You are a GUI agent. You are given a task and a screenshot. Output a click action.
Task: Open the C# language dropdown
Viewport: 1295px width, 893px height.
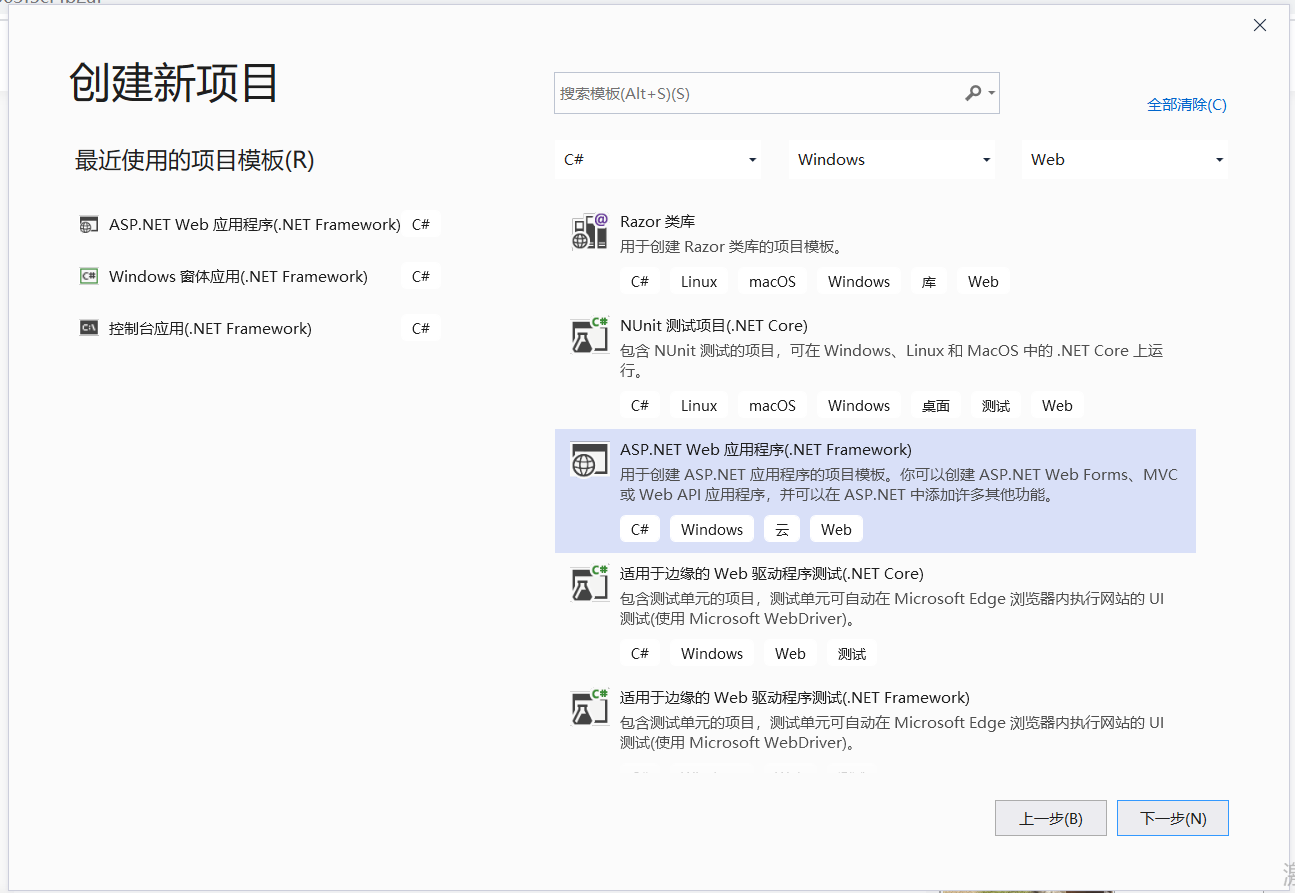tap(657, 159)
